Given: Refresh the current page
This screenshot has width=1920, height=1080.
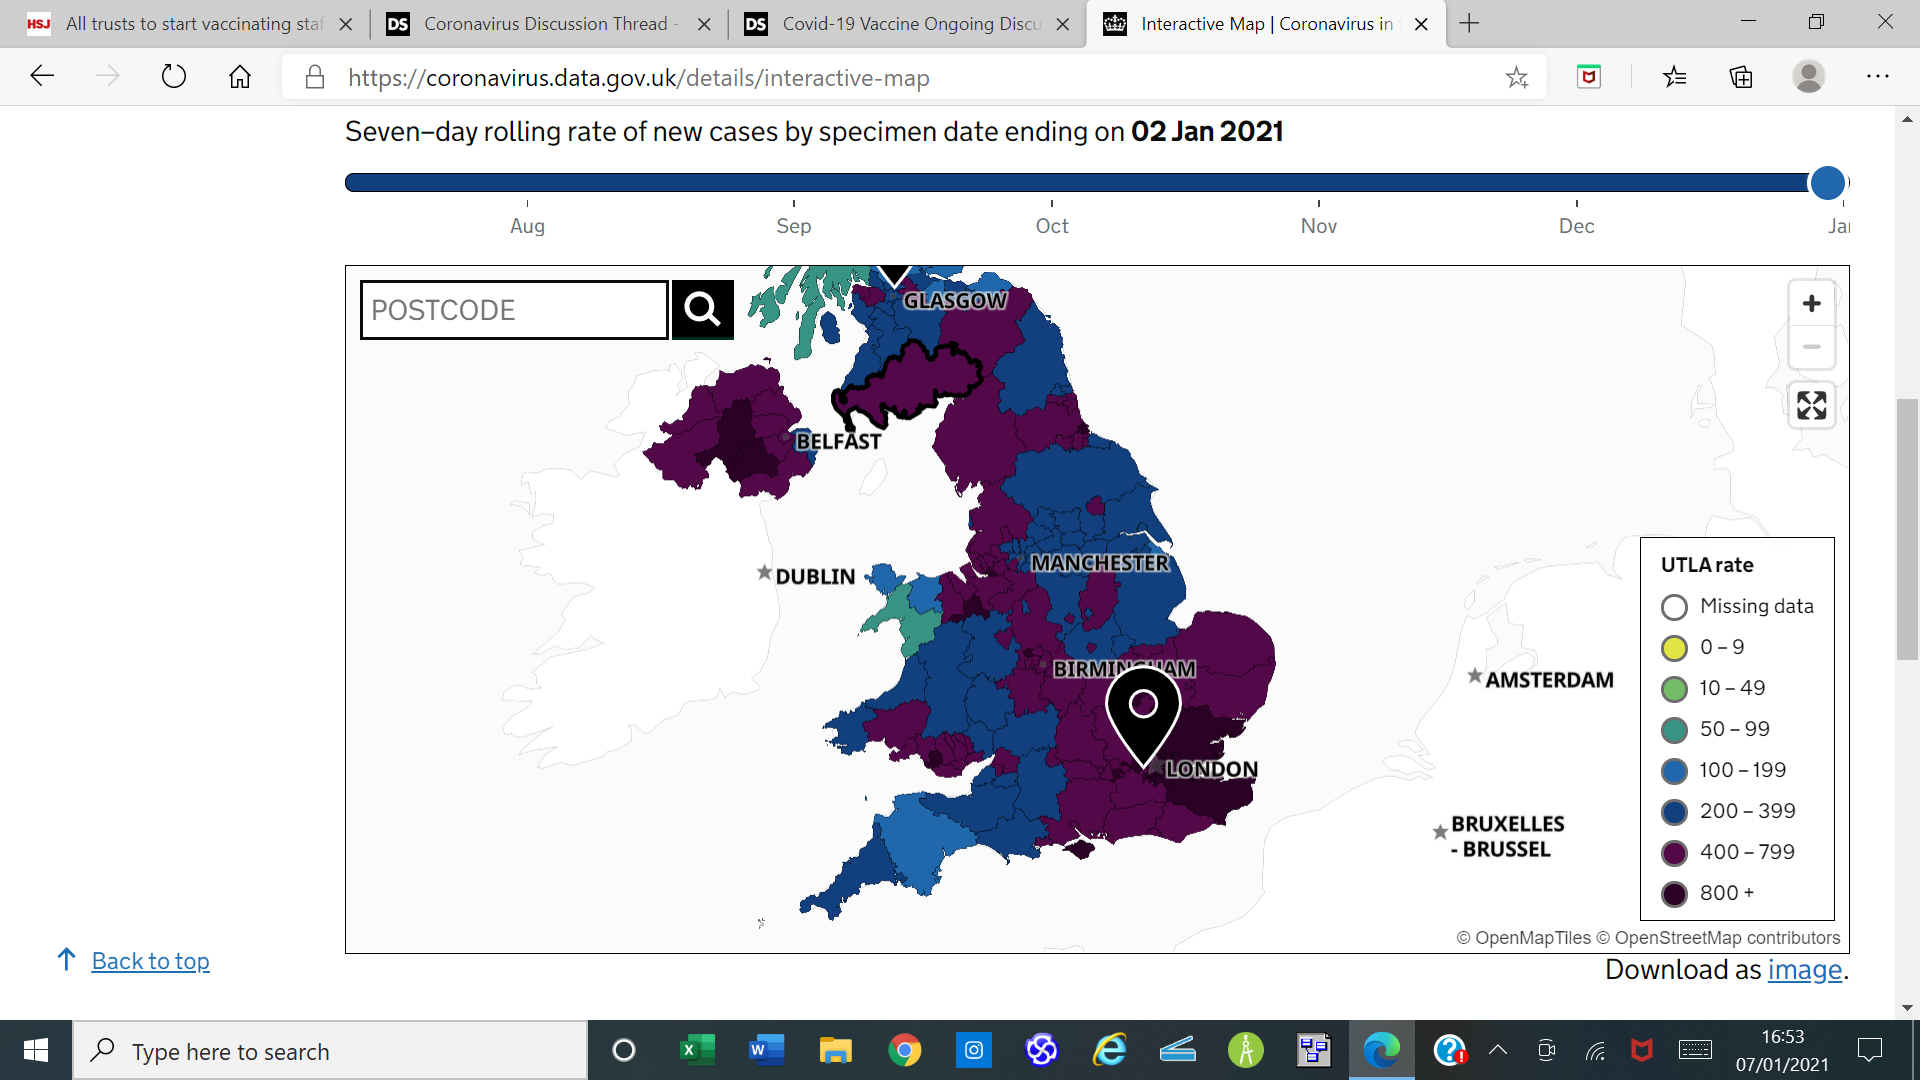Looking at the screenshot, I should click(173, 77).
